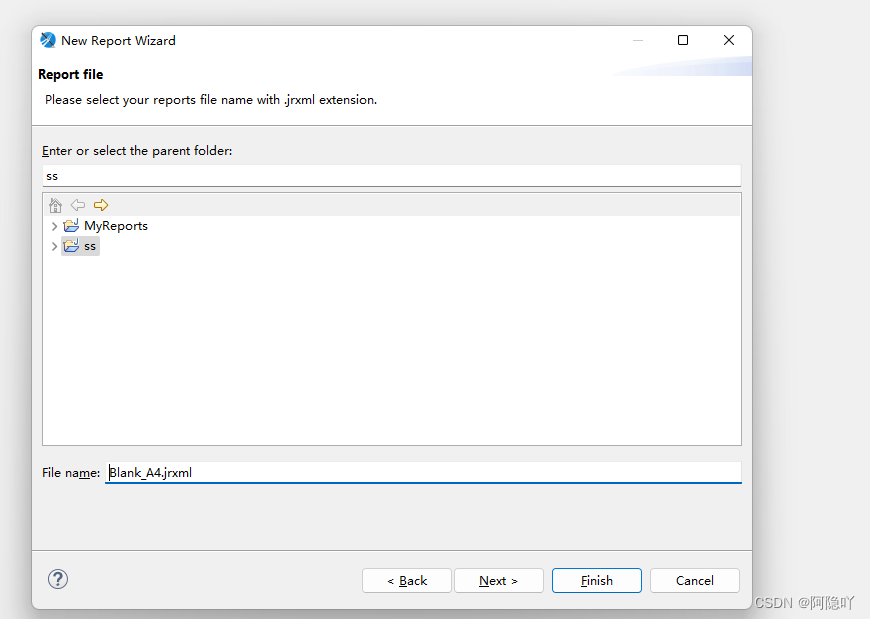Click the parent folder text field showing ss
This screenshot has width=870, height=619.
coord(390,176)
